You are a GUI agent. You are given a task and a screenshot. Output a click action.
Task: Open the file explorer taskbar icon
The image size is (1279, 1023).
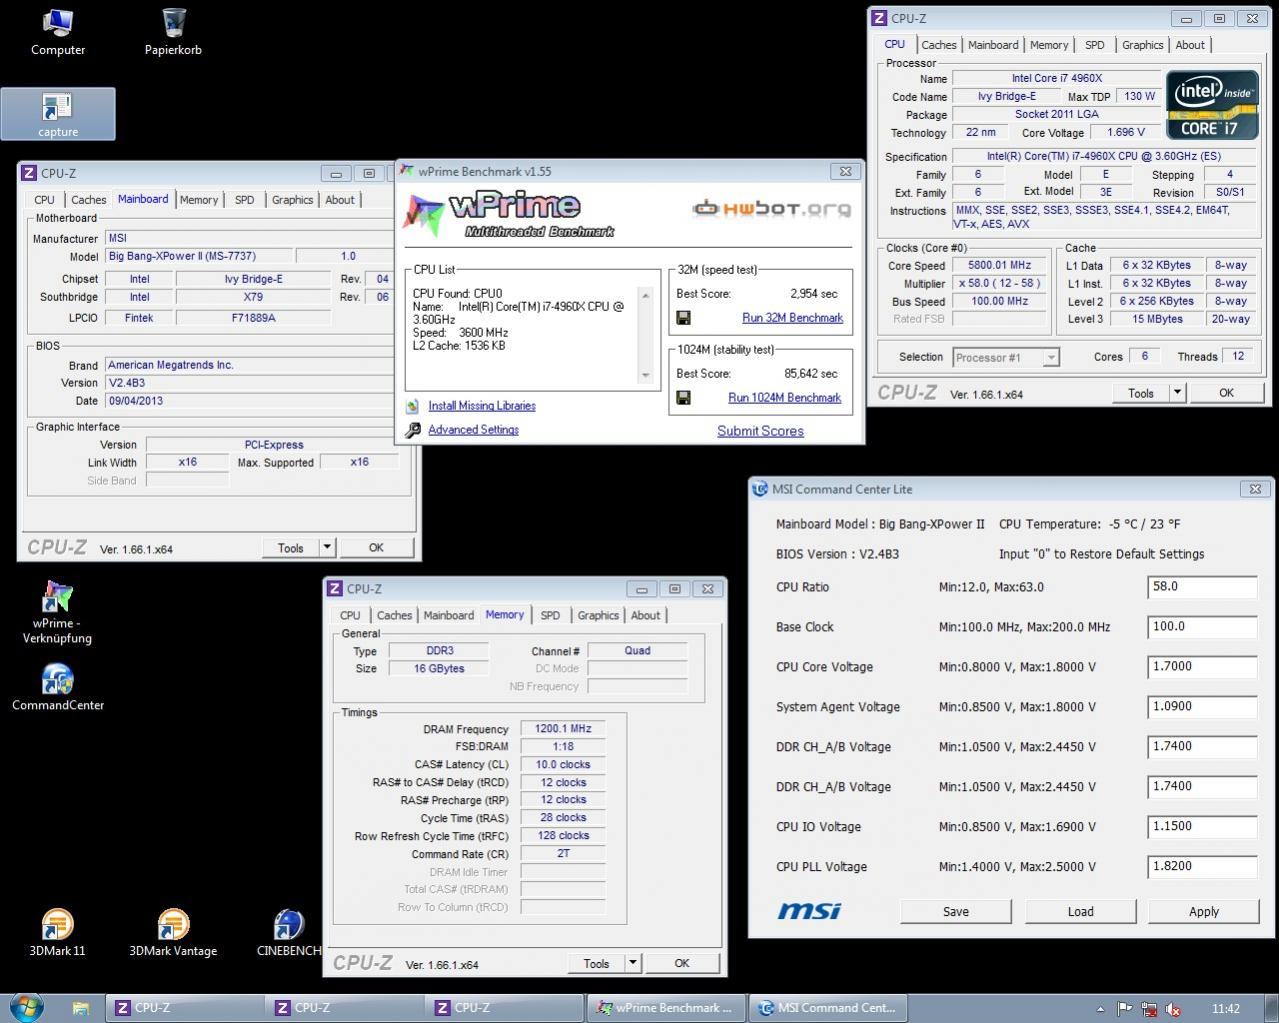(x=81, y=1008)
